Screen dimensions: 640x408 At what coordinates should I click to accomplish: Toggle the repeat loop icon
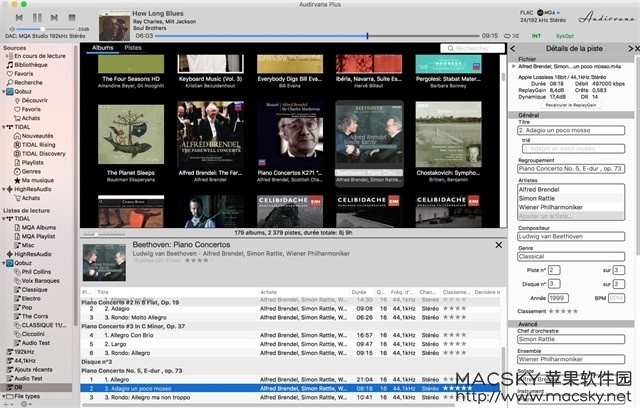(x=508, y=36)
